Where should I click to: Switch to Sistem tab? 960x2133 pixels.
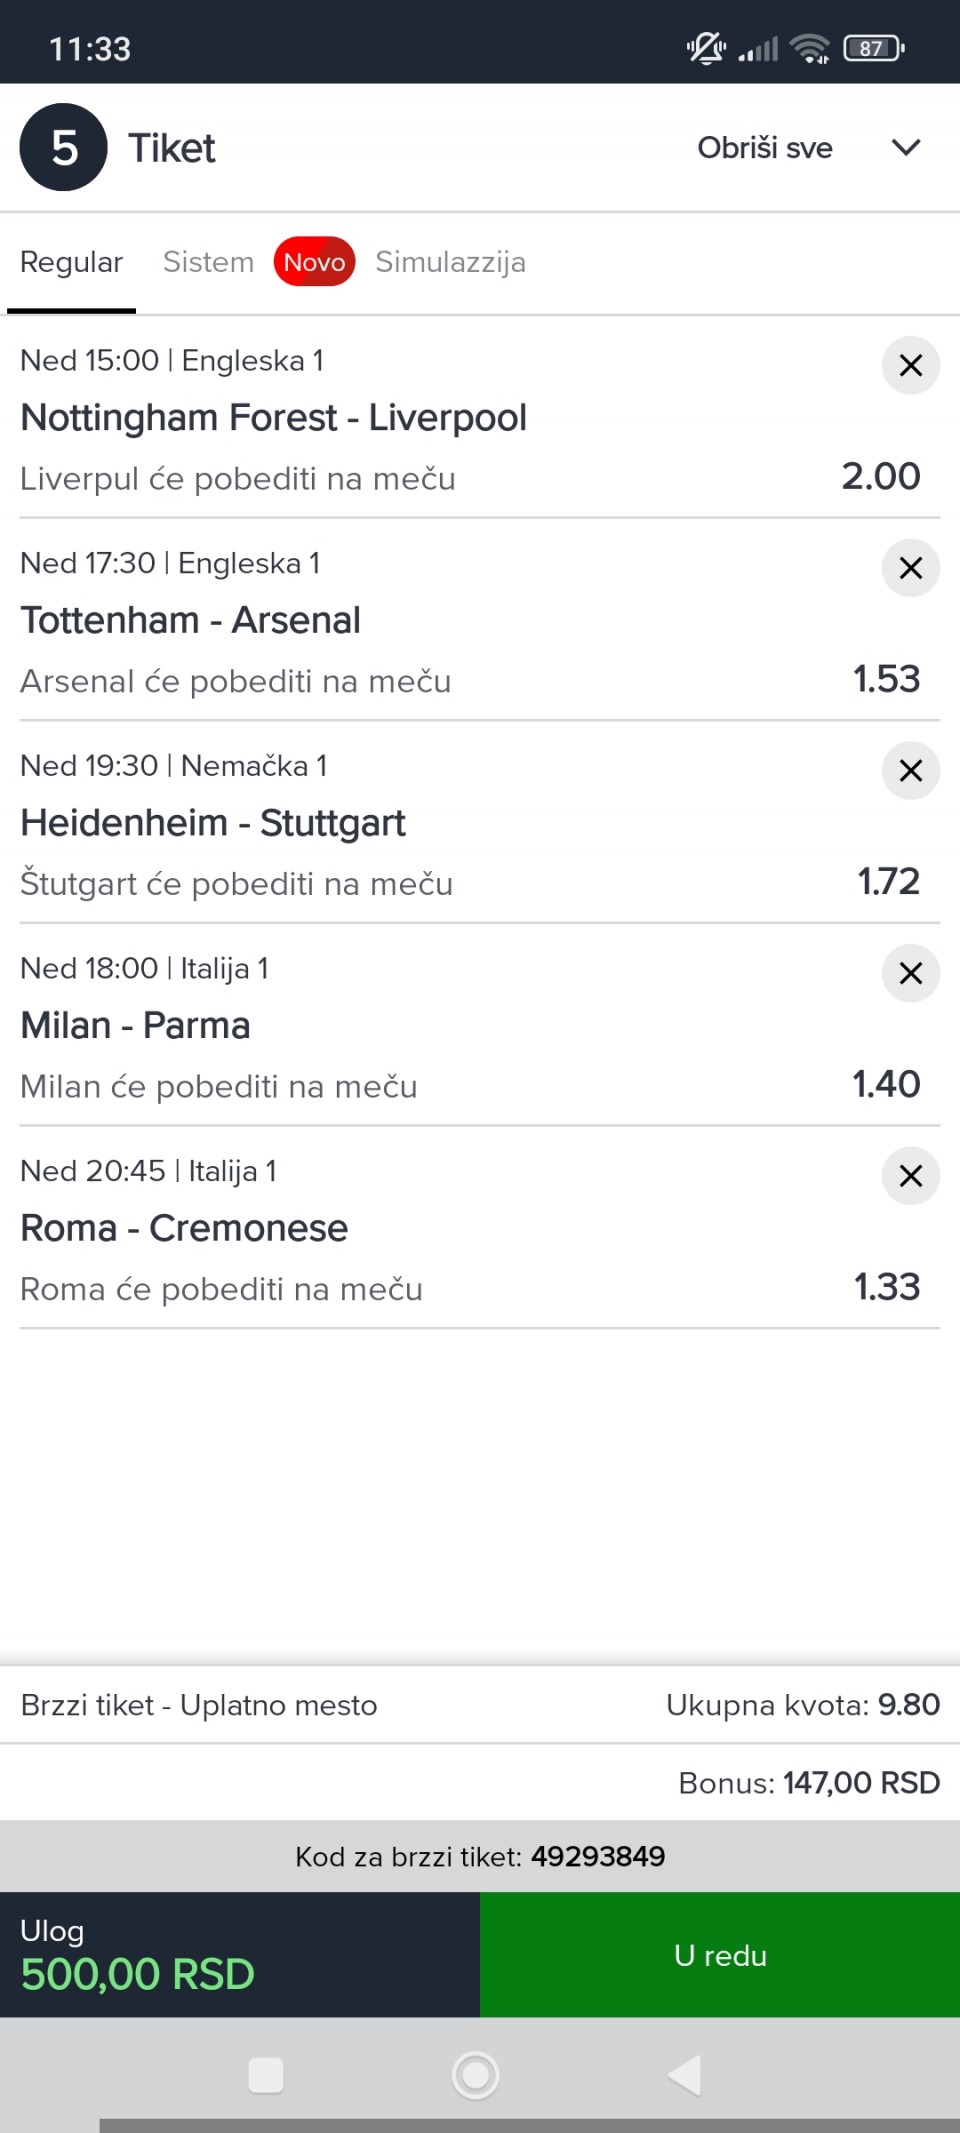tap(208, 262)
